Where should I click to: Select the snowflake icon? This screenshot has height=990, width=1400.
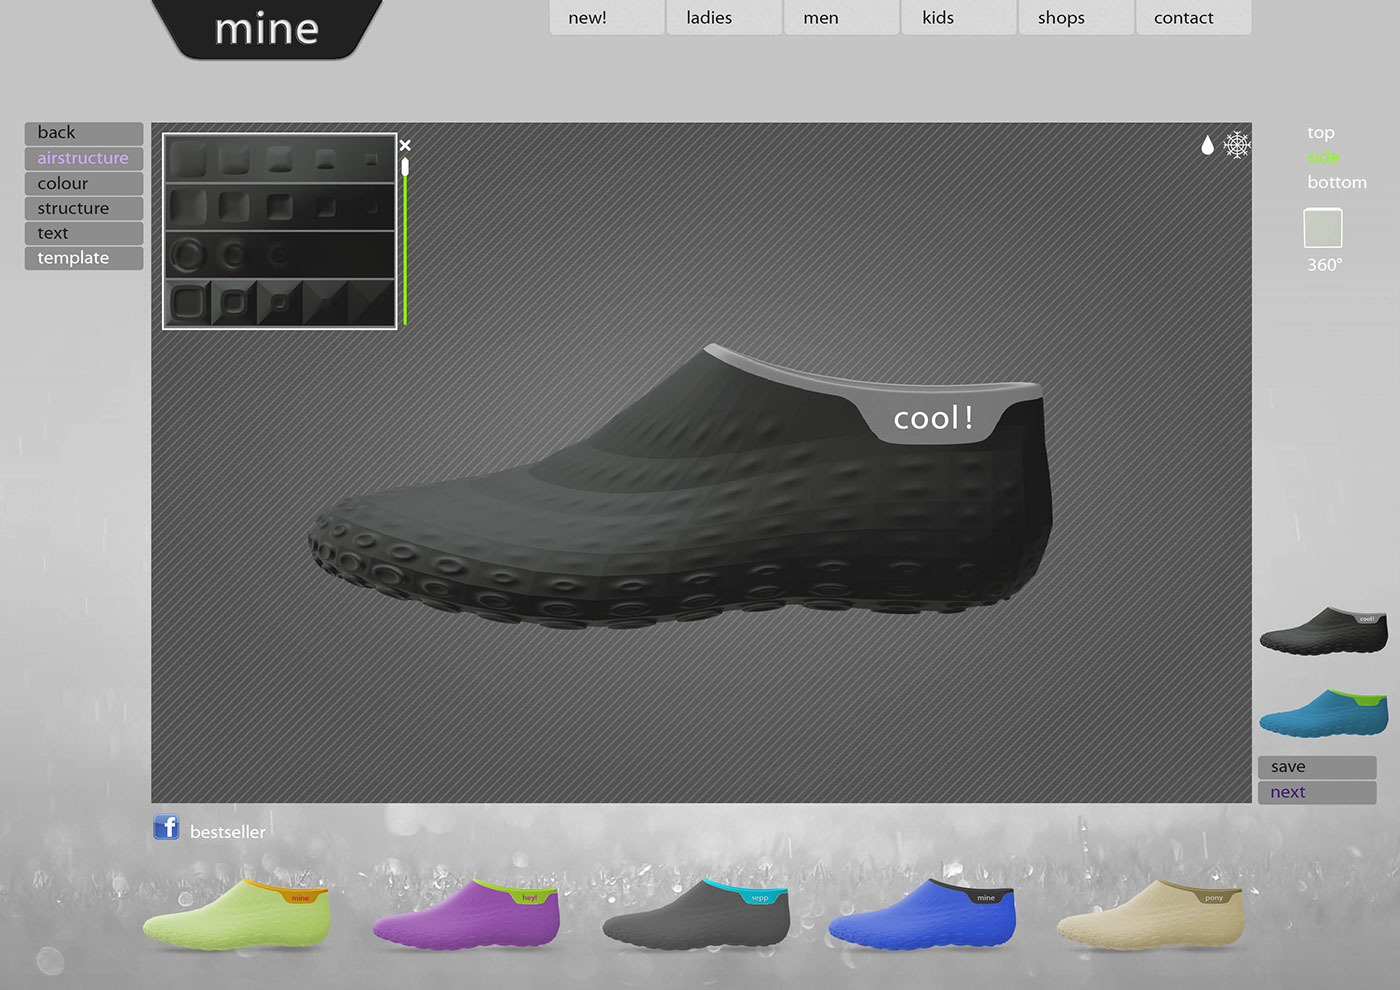click(x=1237, y=144)
